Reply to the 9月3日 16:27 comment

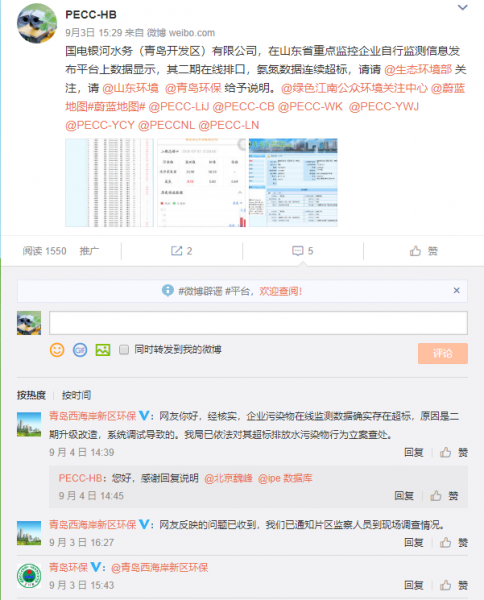click(x=414, y=543)
